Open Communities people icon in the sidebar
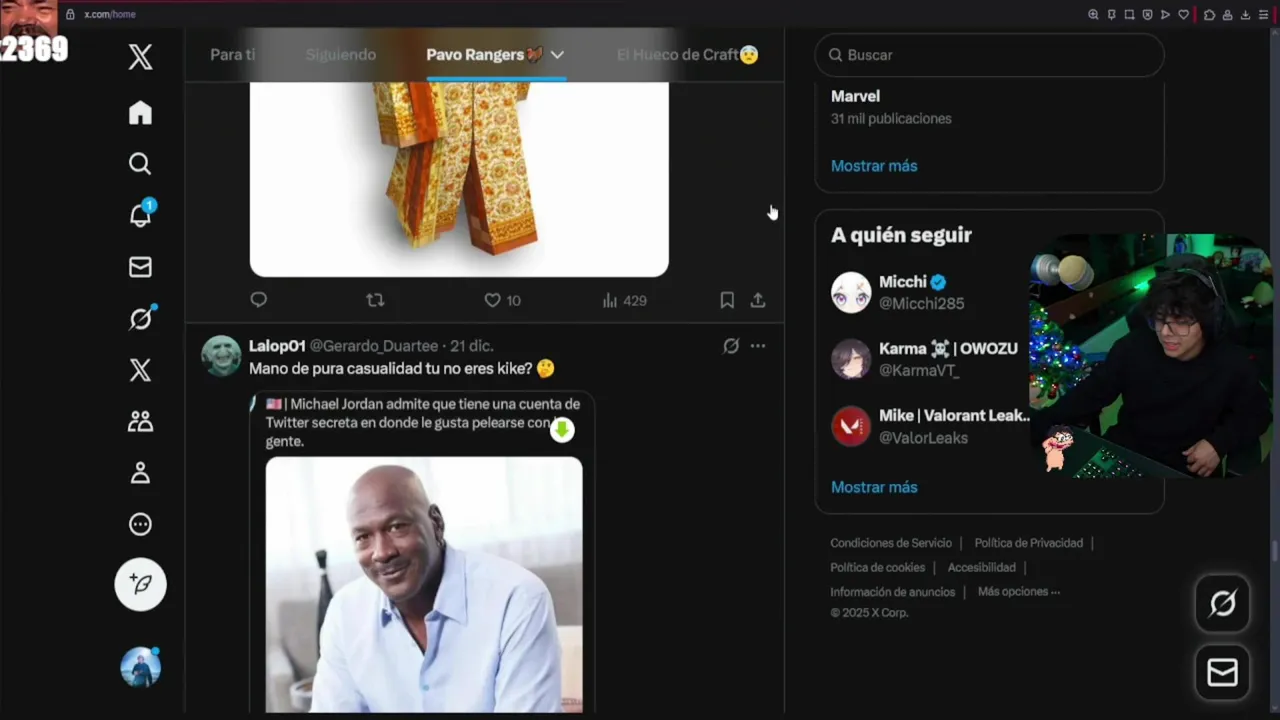 click(x=140, y=421)
